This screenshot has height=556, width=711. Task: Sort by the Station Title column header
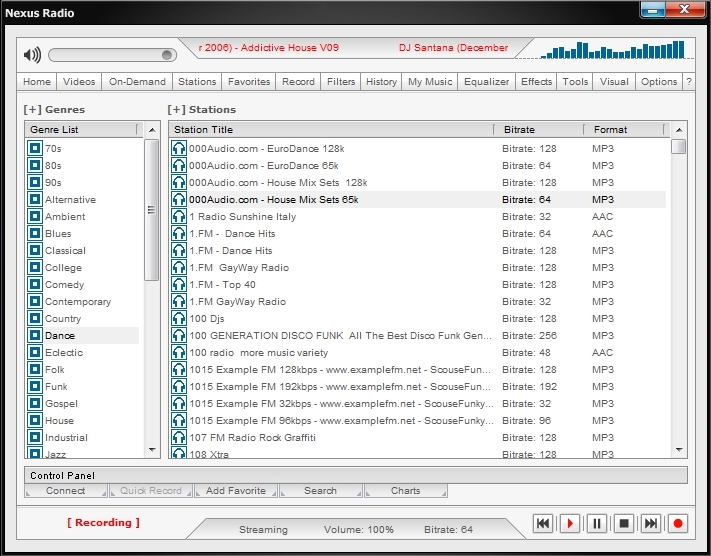pyautogui.click(x=331, y=130)
